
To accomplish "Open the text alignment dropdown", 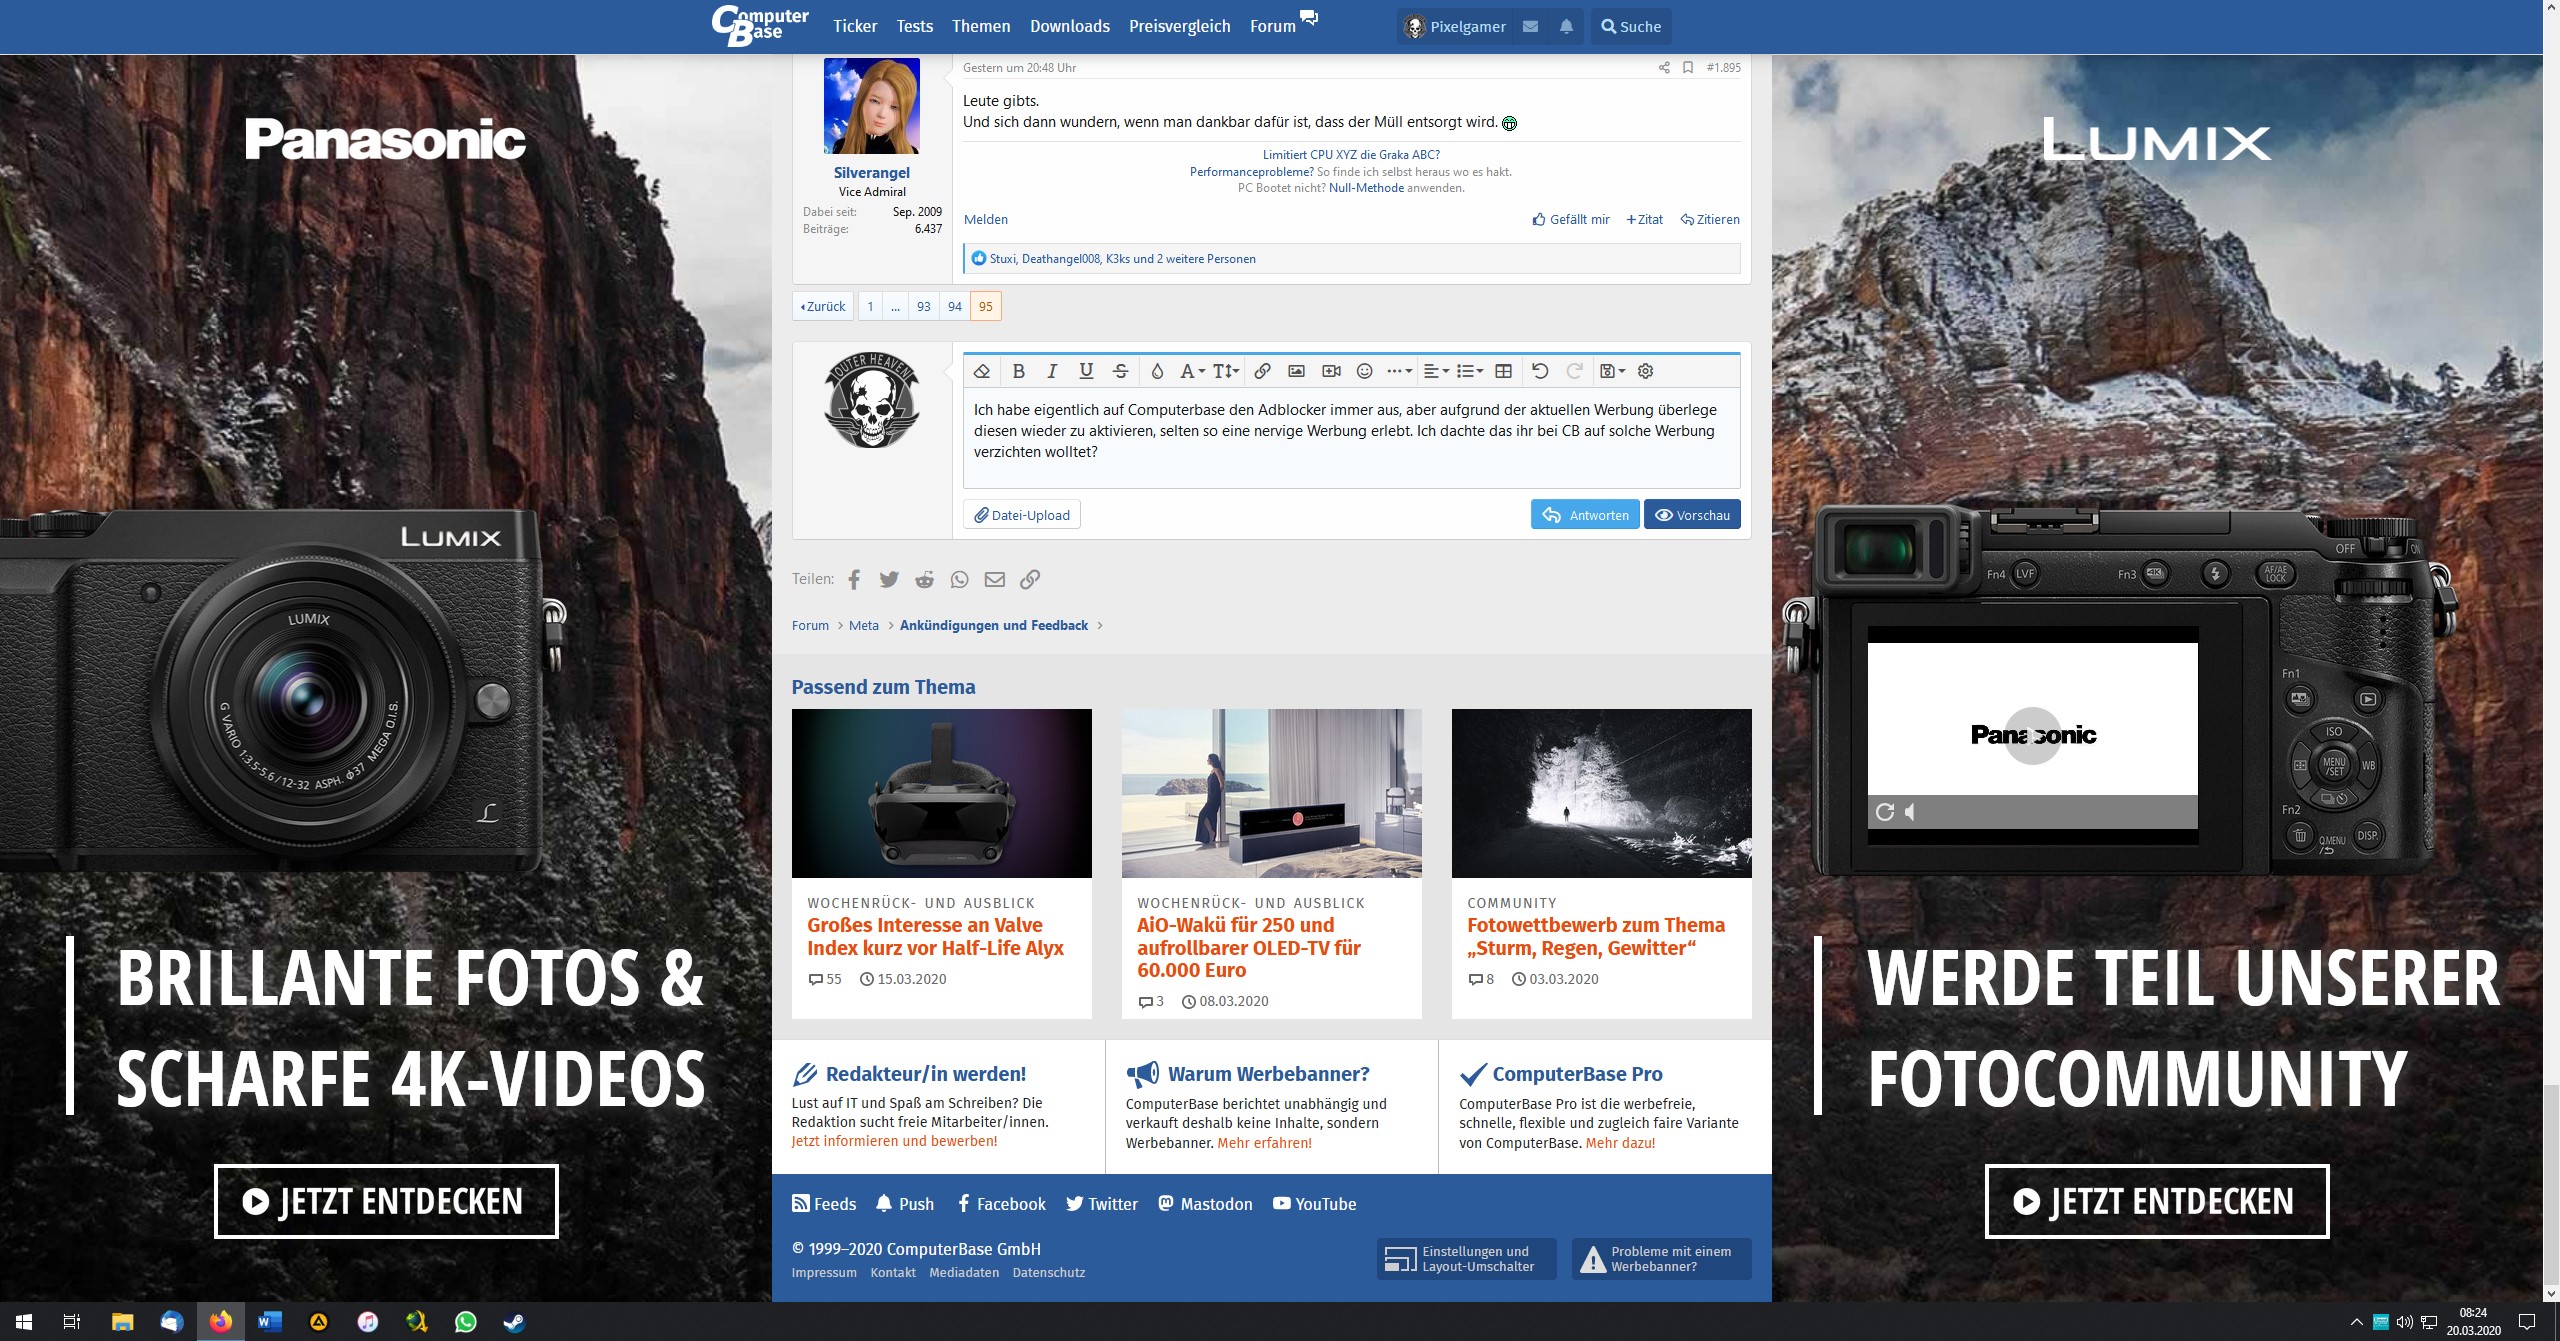I will tap(1436, 371).
